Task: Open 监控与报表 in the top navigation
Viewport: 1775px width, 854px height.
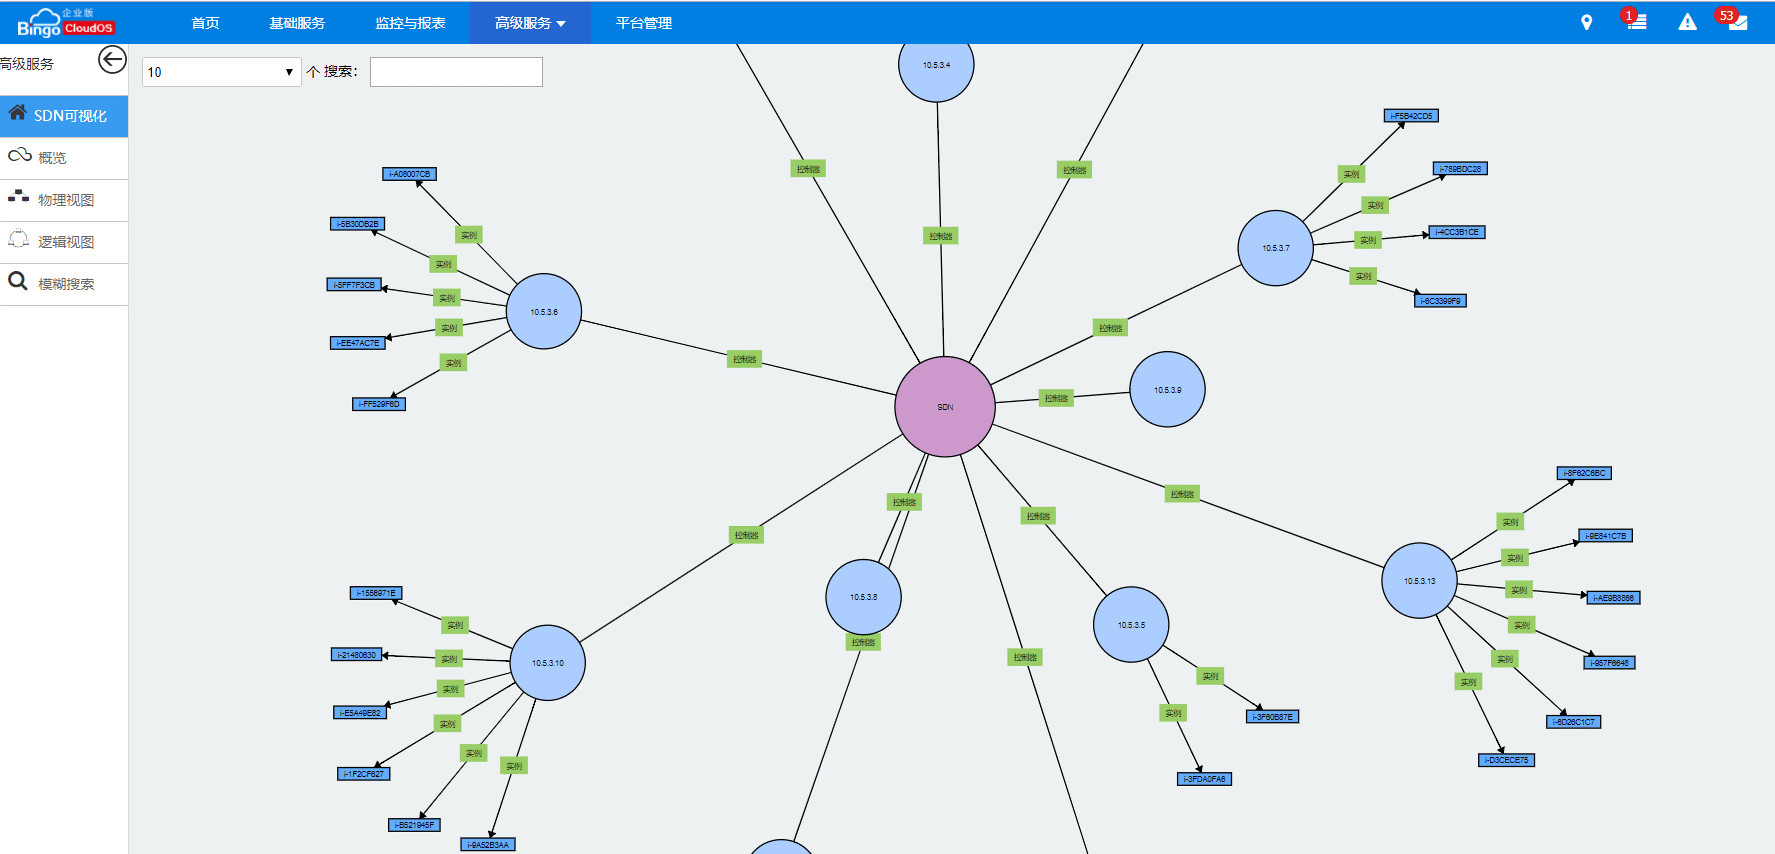Action: pyautogui.click(x=410, y=23)
